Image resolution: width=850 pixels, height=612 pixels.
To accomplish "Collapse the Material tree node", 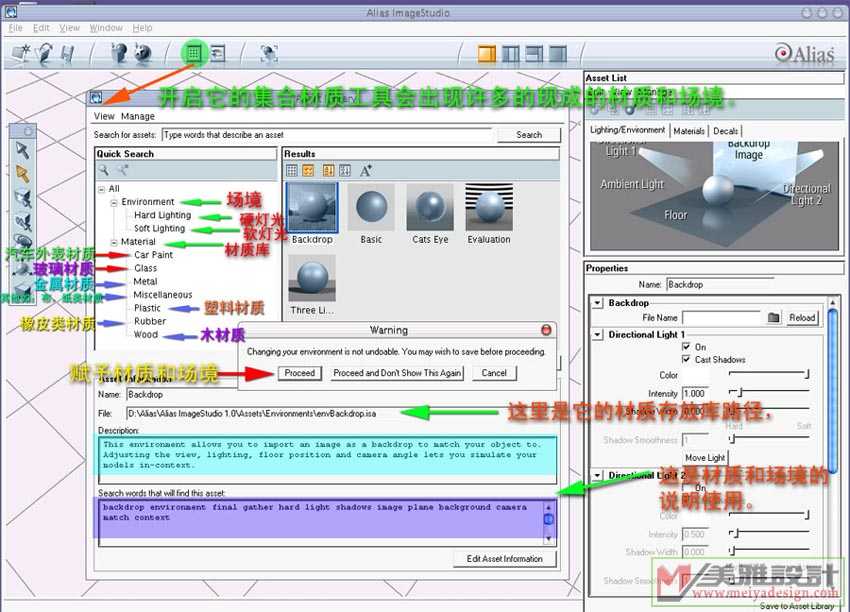I will [x=115, y=242].
